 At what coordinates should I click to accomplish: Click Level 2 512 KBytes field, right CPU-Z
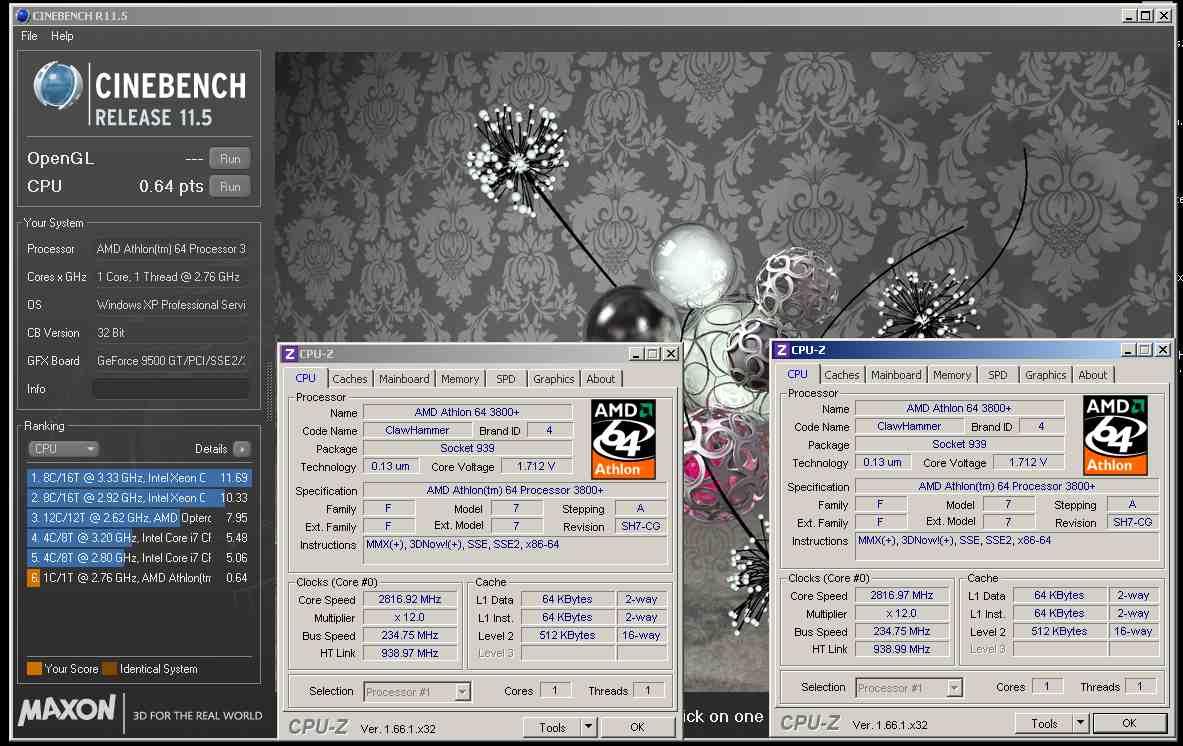[x=1059, y=631]
